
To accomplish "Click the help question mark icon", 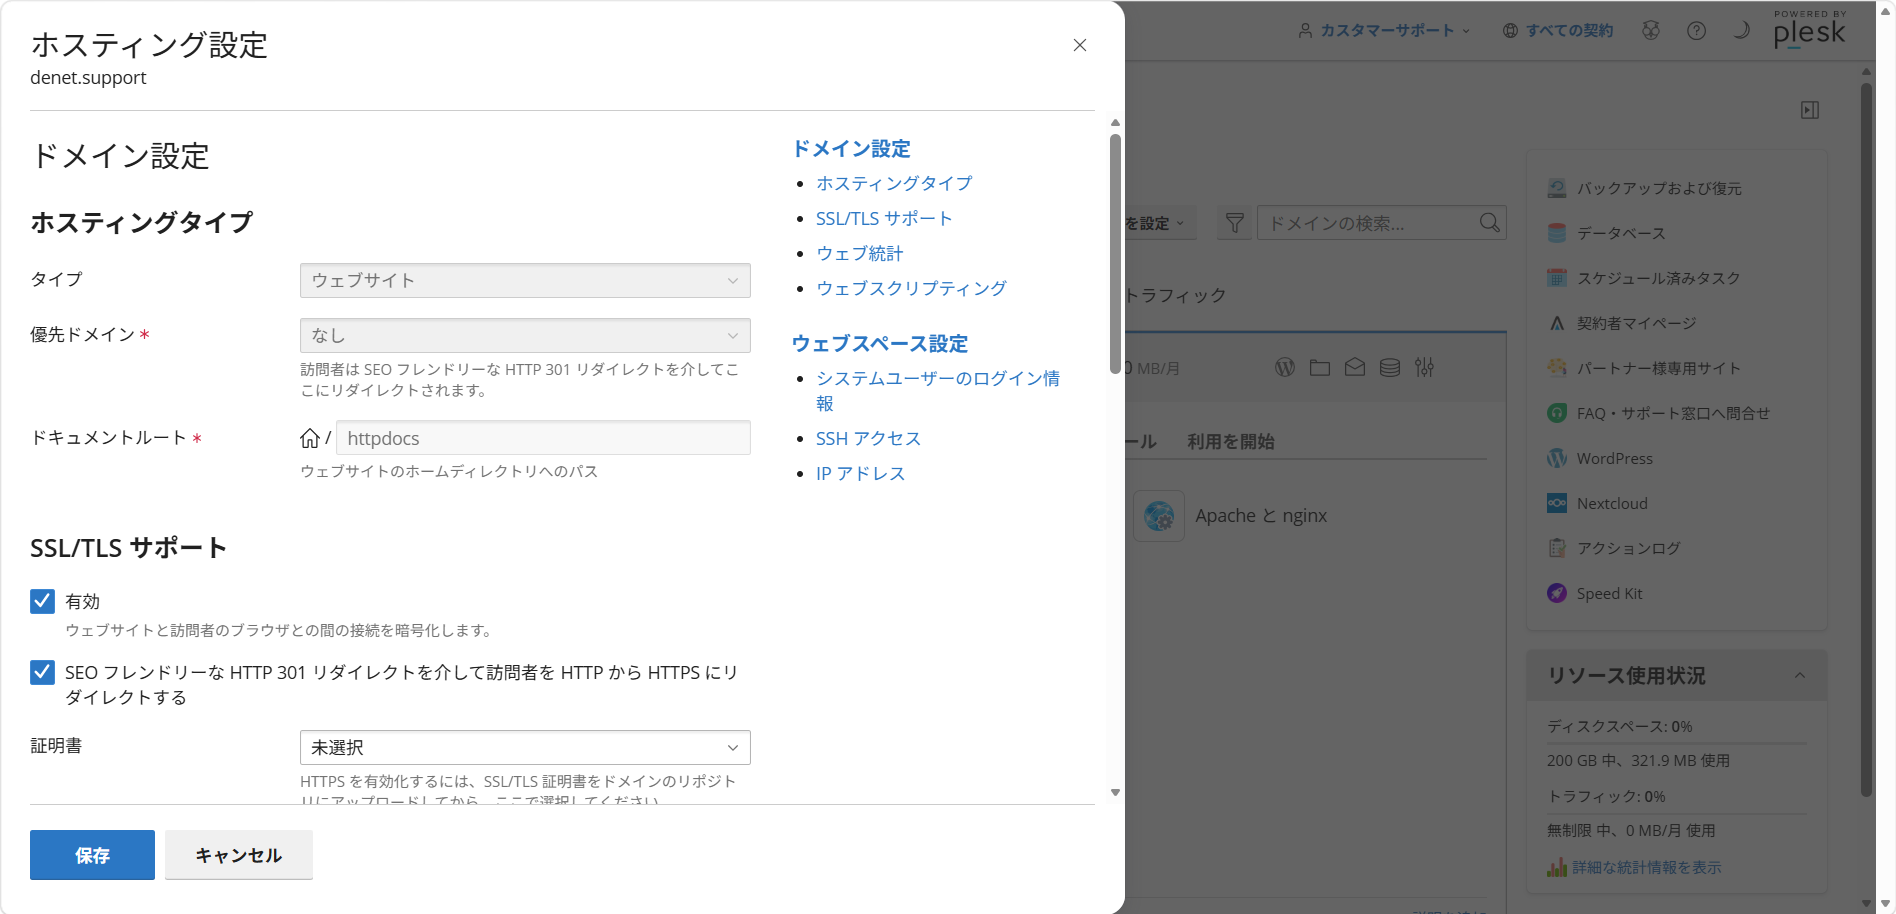I will 1697,30.
